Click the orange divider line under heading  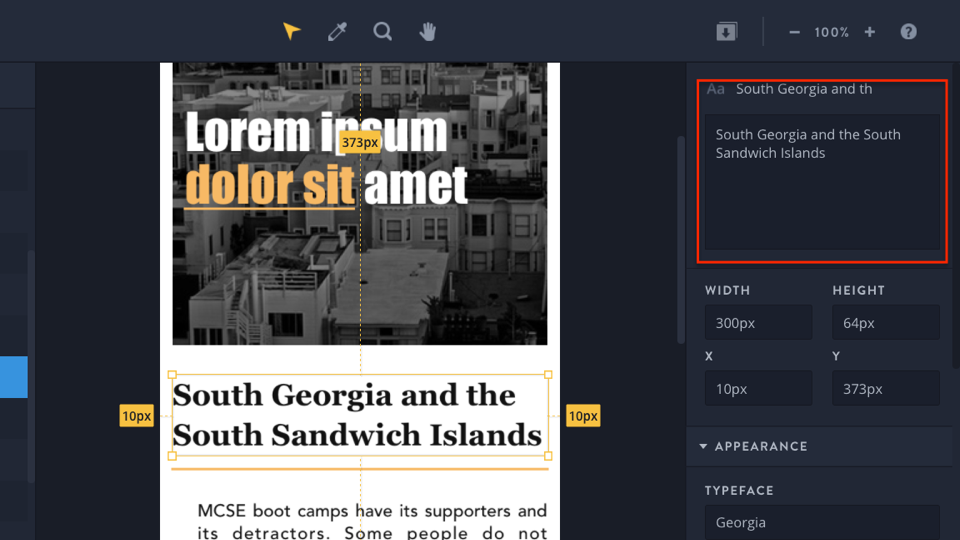360,469
